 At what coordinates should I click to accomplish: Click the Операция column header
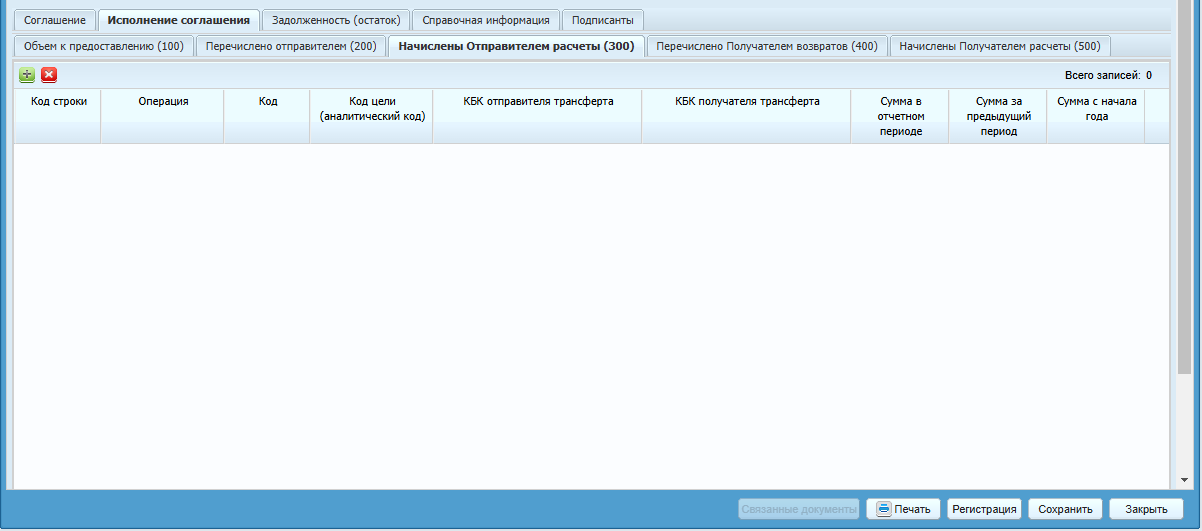(163, 102)
